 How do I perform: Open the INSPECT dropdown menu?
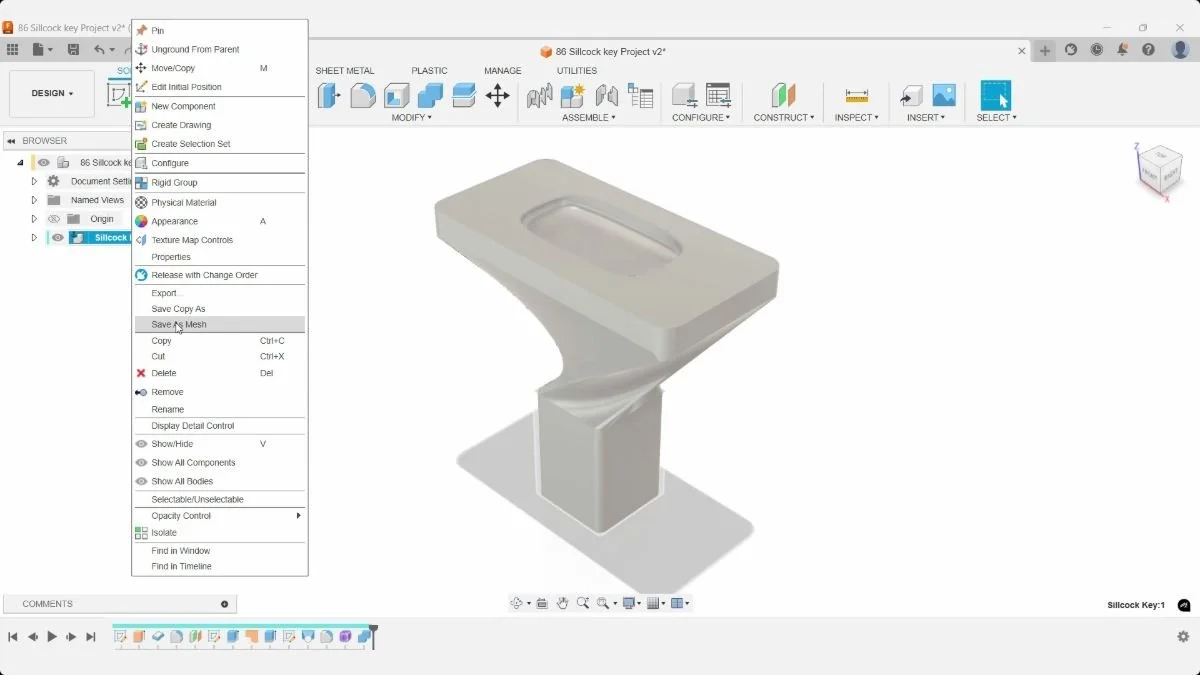(857, 118)
